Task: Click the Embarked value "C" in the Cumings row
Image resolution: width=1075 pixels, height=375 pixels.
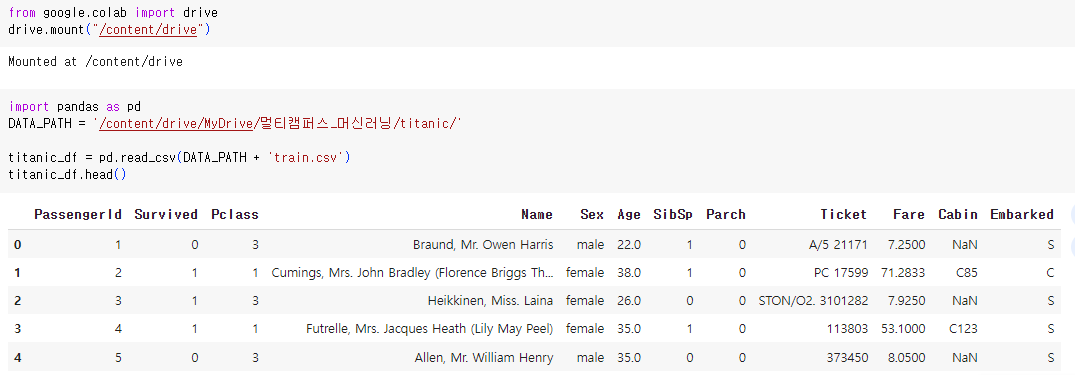Action: pyautogui.click(x=1050, y=273)
